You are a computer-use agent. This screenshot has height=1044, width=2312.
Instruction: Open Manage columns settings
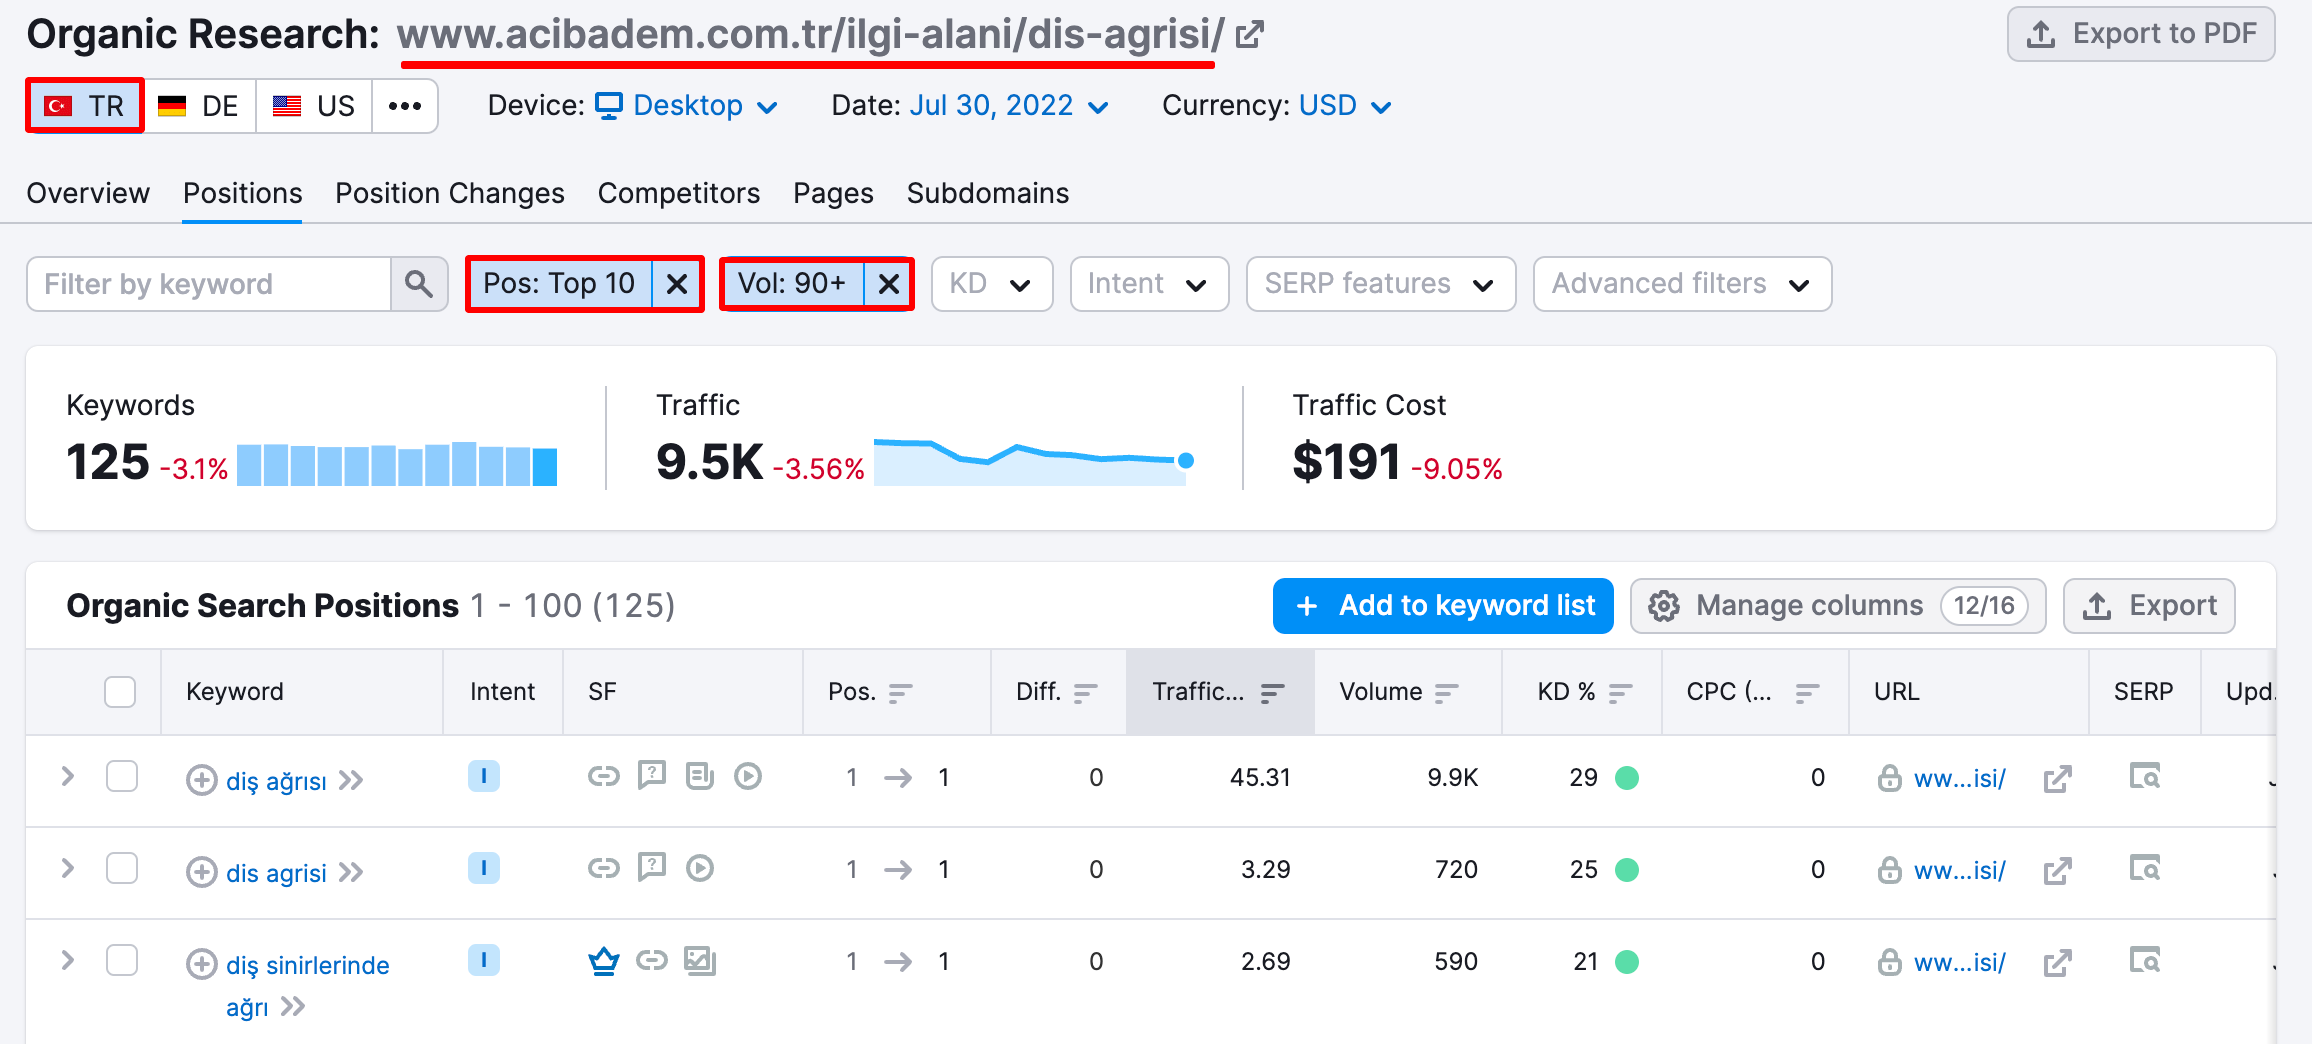click(x=1838, y=606)
